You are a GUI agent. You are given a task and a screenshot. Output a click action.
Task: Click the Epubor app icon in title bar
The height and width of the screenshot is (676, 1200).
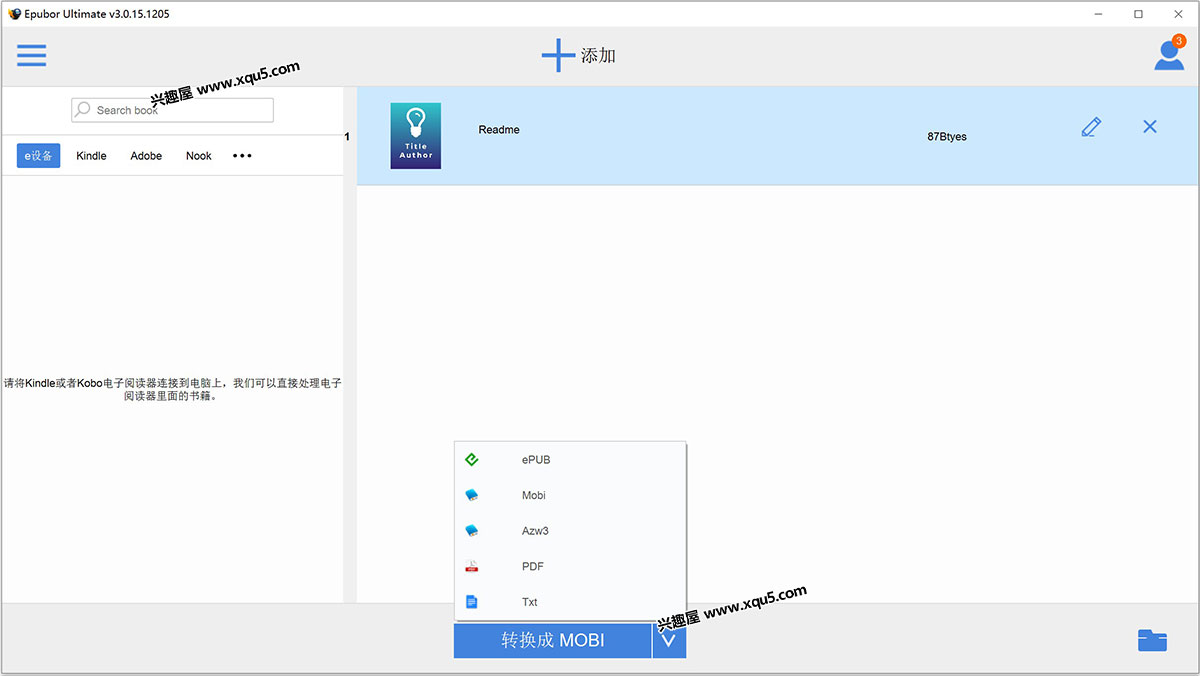14,14
